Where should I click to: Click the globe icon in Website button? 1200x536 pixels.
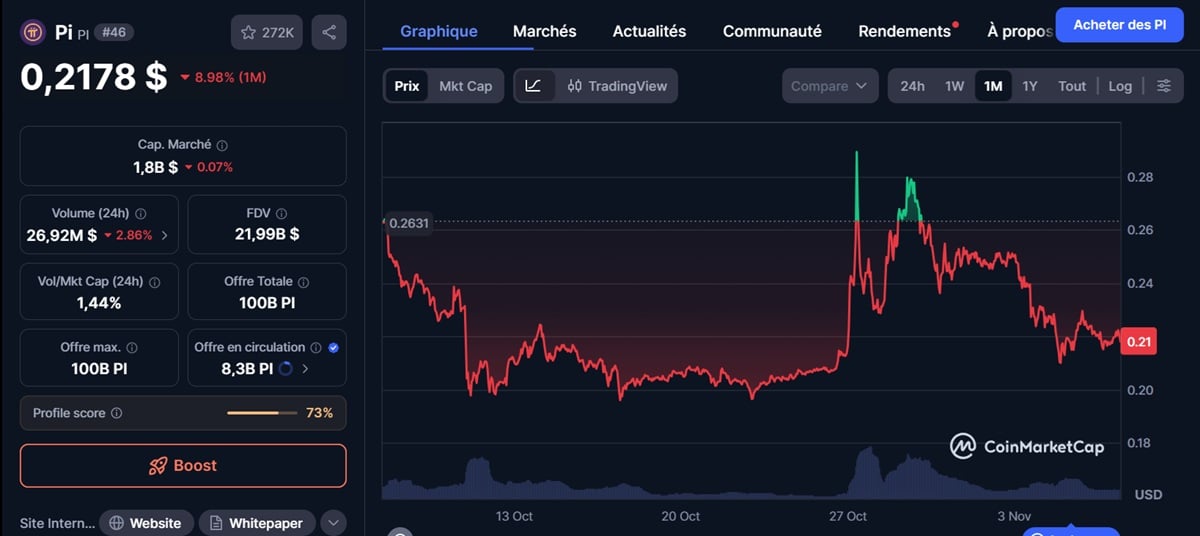[x=117, y=523]
